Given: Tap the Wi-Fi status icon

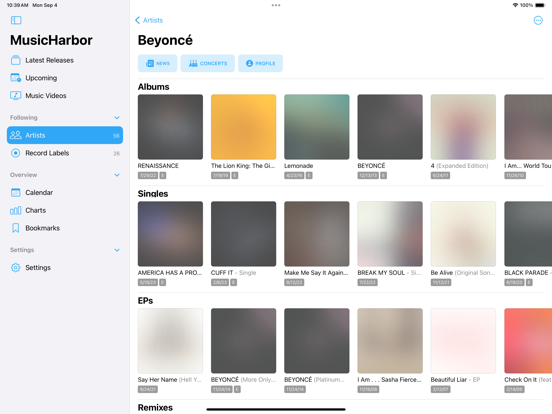Looking at the screenshot, I should 515,5.
